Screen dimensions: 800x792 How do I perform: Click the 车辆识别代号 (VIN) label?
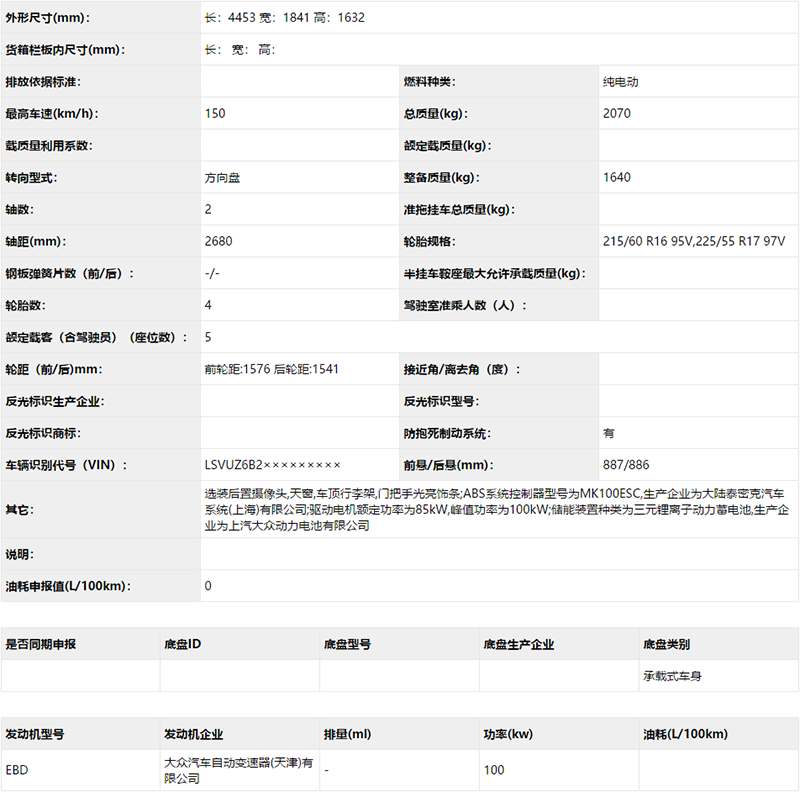66,465
